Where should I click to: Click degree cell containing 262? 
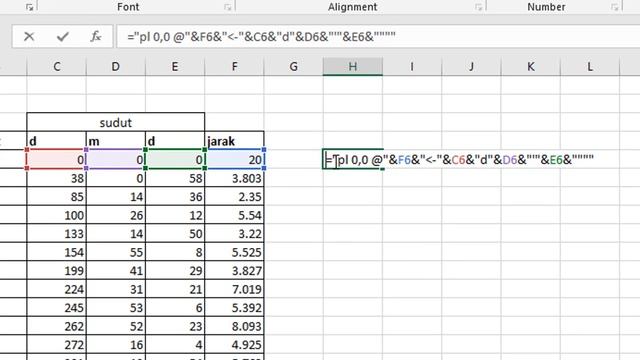[57, 326]
